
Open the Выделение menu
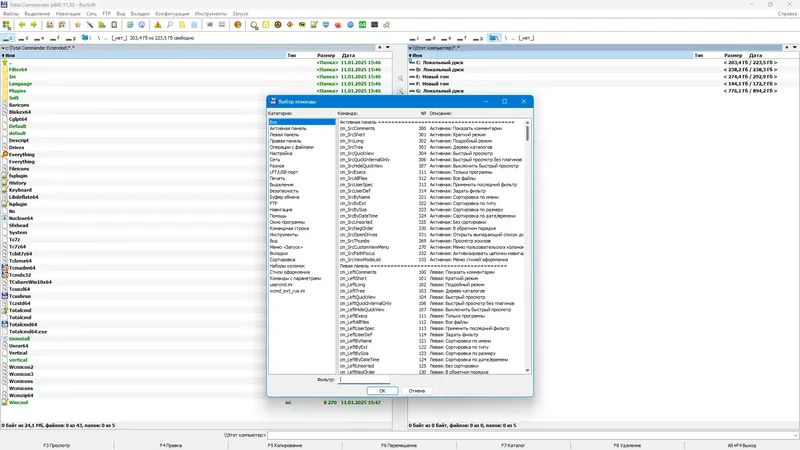[37, 14]
